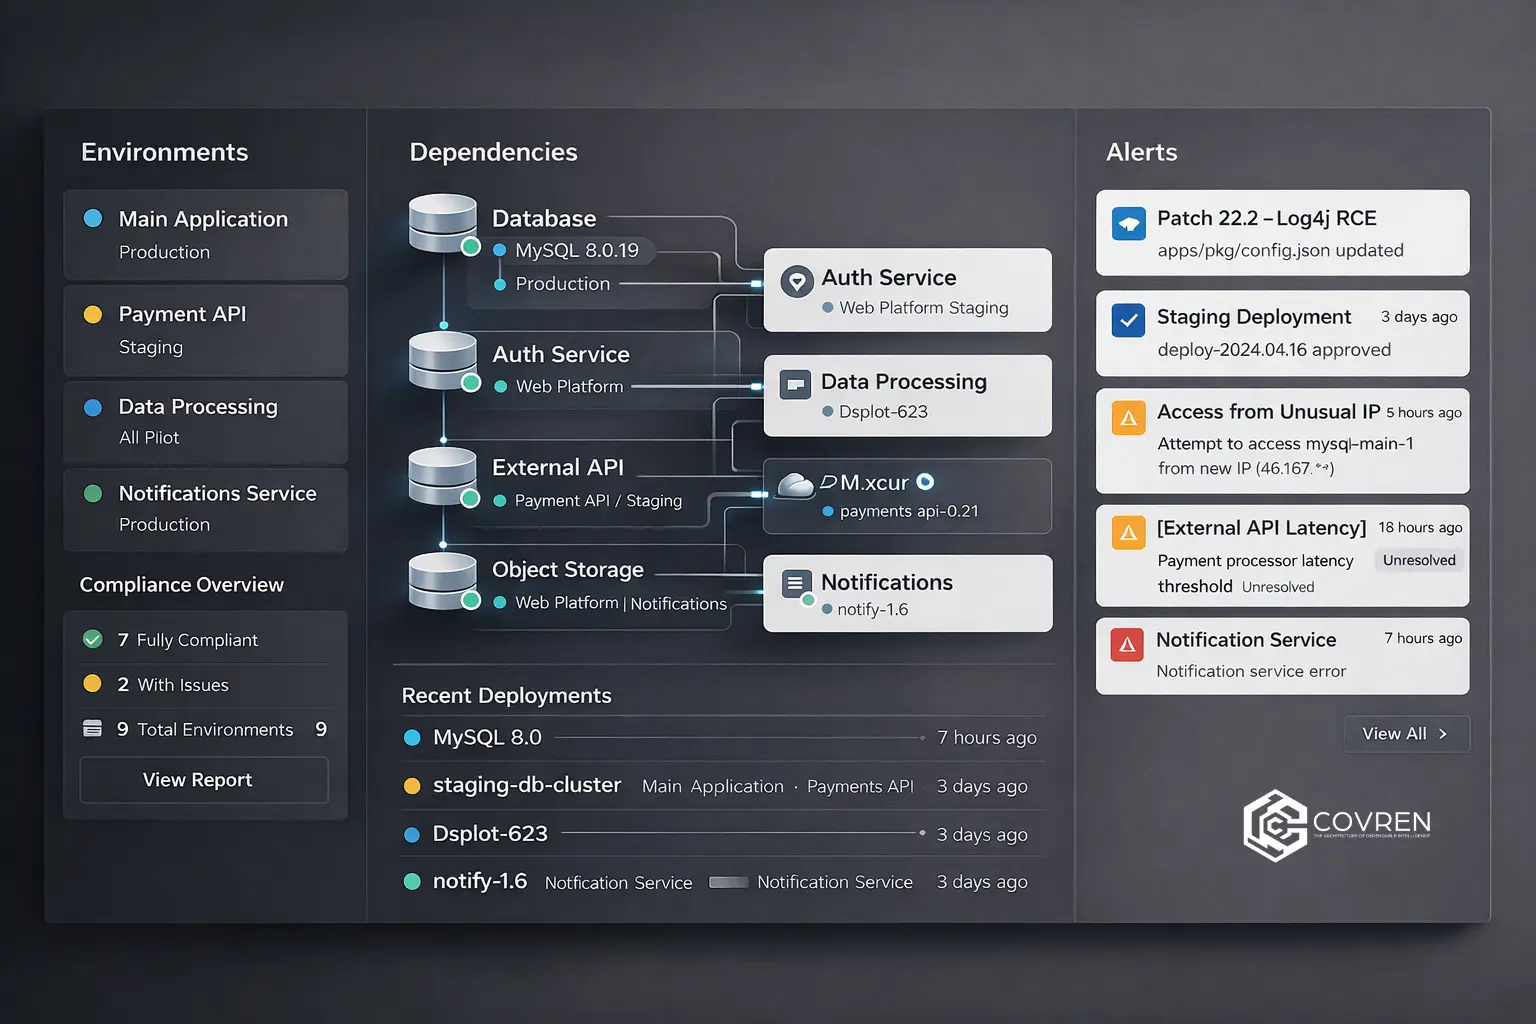Toggle the Staging Deployment blue checkbox
1536x1024 pixels.
coord(1129,321)
